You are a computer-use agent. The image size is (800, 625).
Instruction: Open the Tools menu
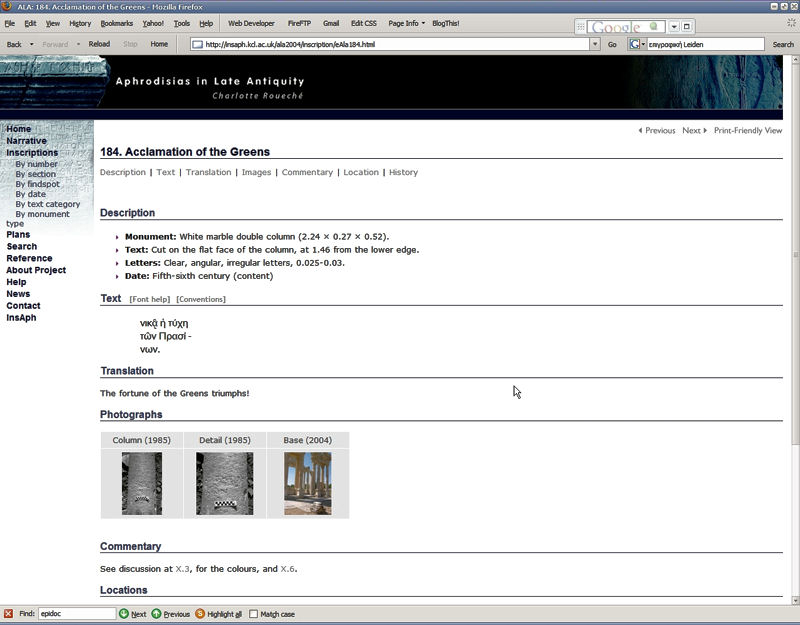[181, 23]
